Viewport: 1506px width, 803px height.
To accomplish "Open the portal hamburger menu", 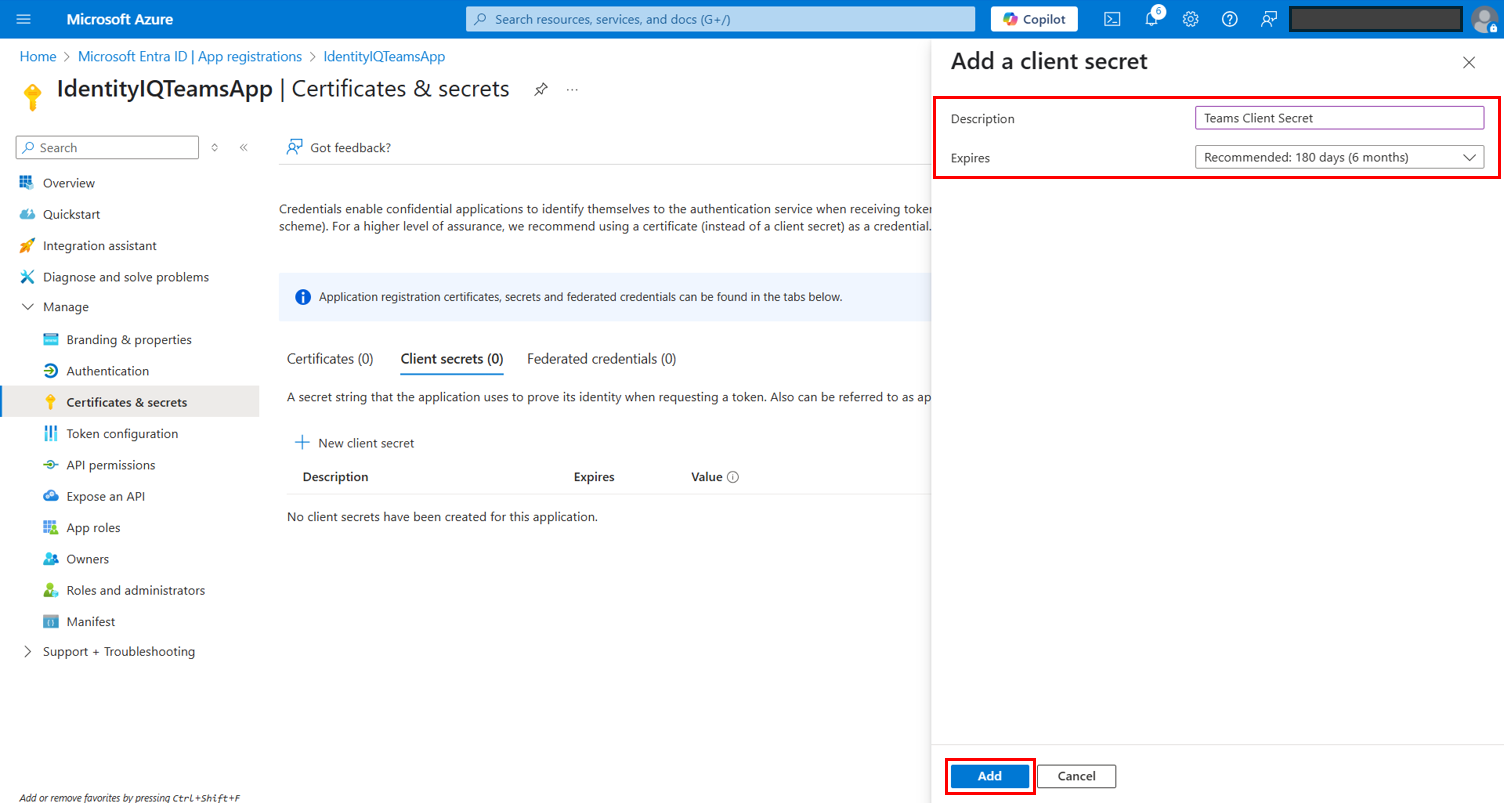I will point(24,19).
